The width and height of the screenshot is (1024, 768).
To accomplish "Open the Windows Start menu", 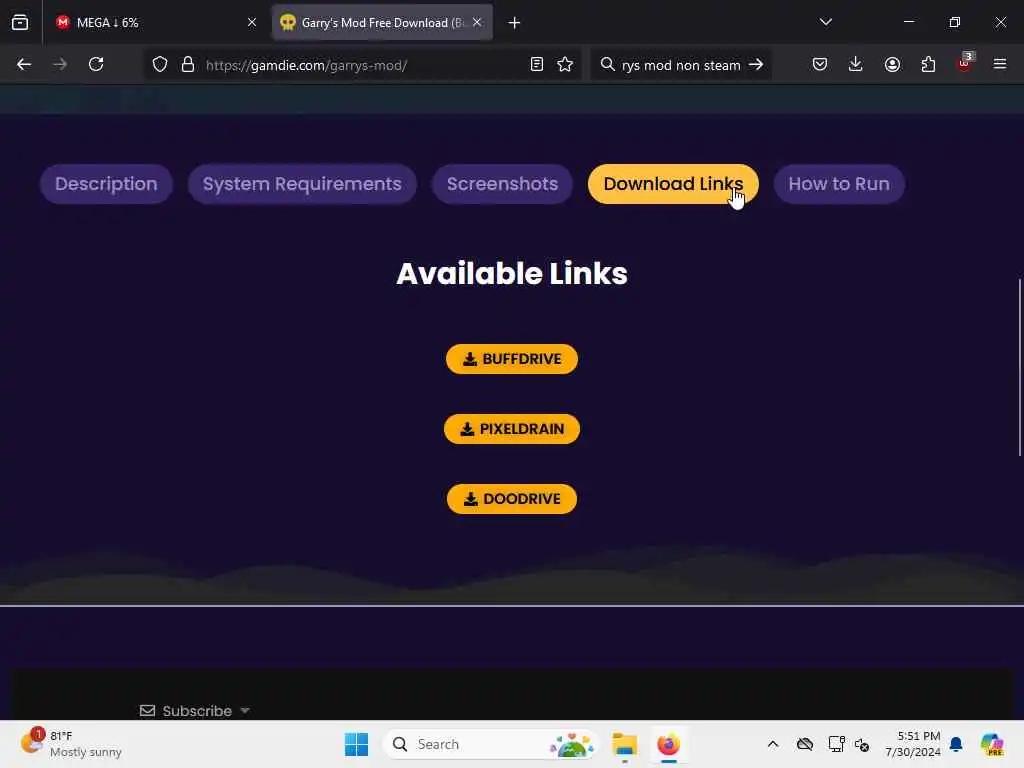I will (x=357, y=744).
